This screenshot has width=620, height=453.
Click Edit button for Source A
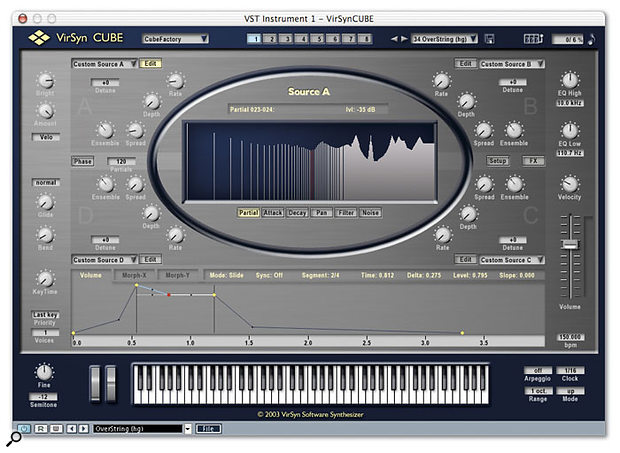click(150, 64)
